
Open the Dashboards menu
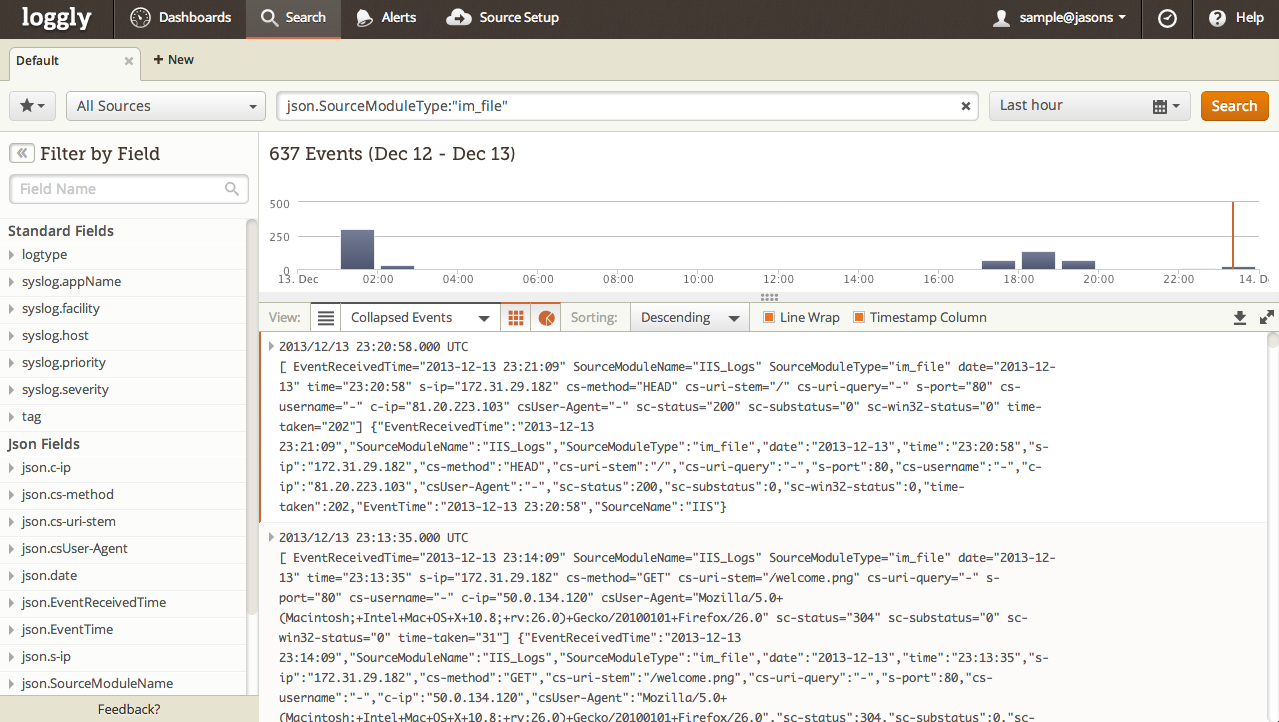pos(181,18)
